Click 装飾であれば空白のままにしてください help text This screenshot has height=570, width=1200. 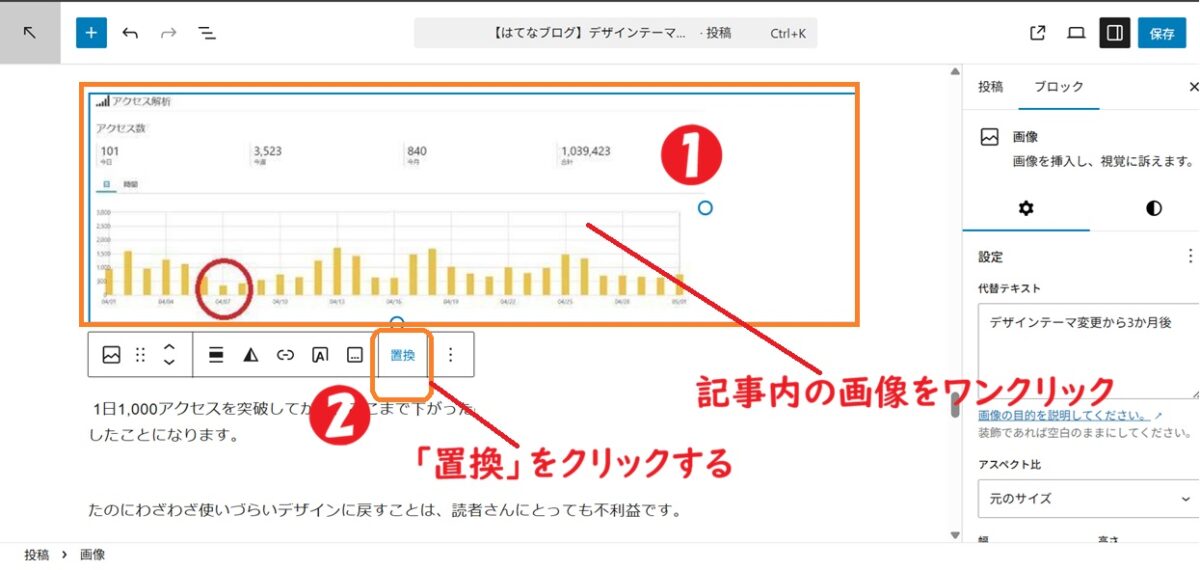[1084, 433]
